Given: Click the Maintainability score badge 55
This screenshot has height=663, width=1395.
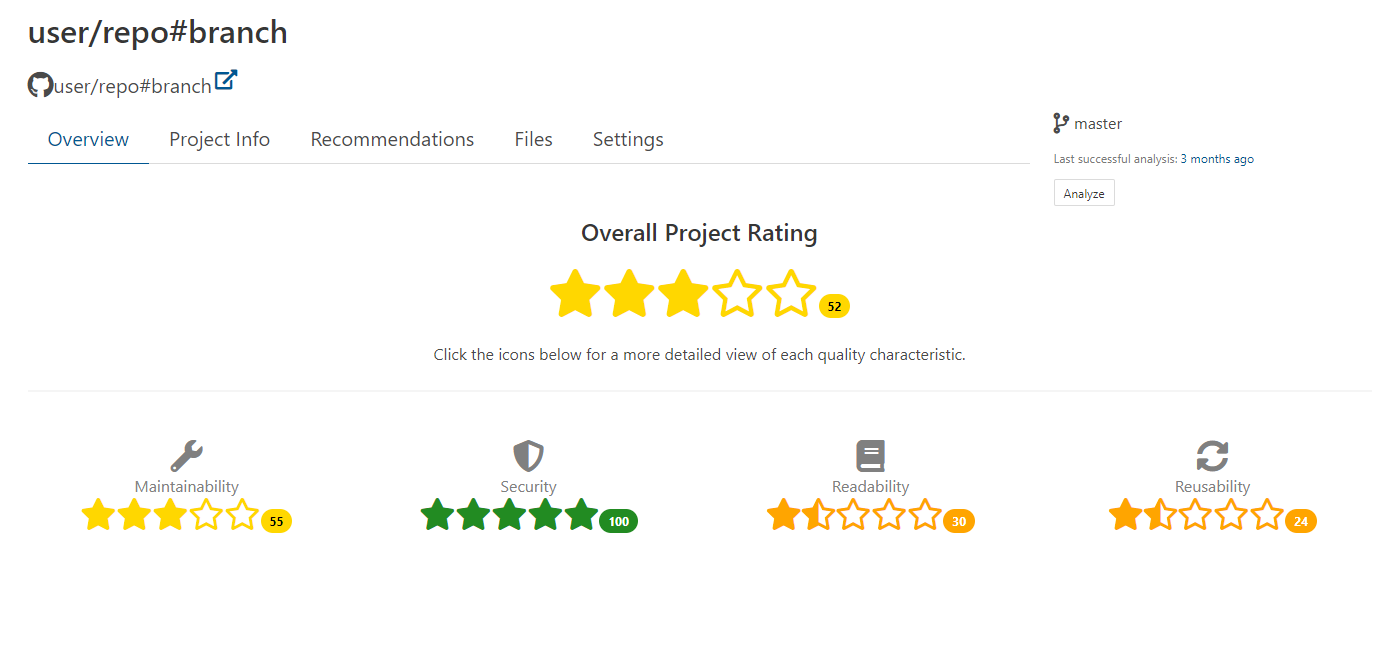Looking at the screenshot, I should click(x=276, y=521).
